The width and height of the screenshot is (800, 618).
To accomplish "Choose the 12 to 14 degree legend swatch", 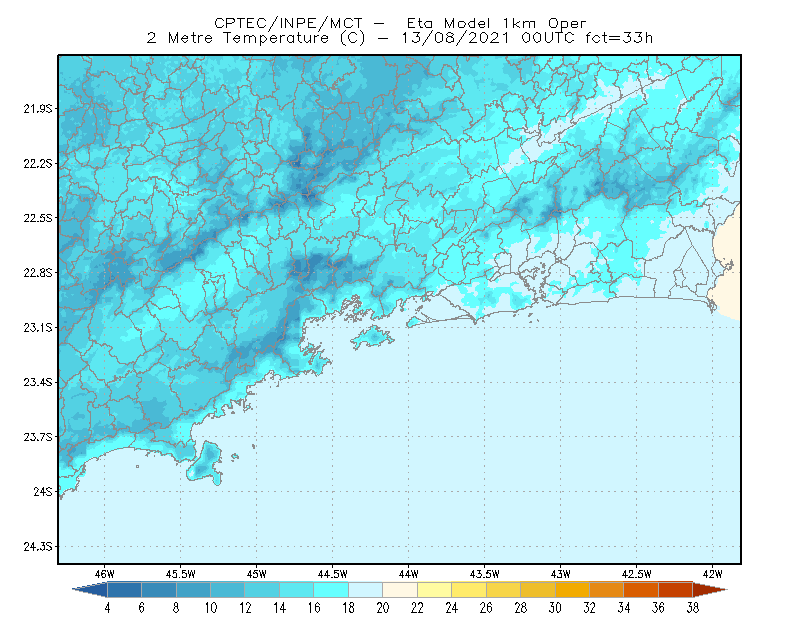I will click(262, 590).
